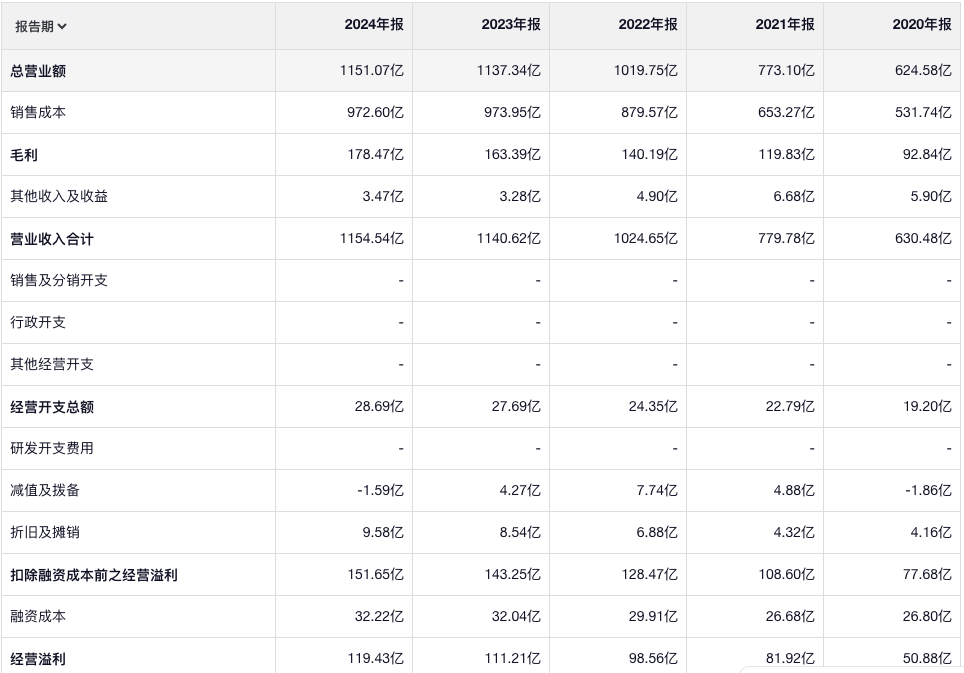This screenshot has height=673, width=964.
Task: Select the 融资成本 row label
Action: (x=38, y=617)
